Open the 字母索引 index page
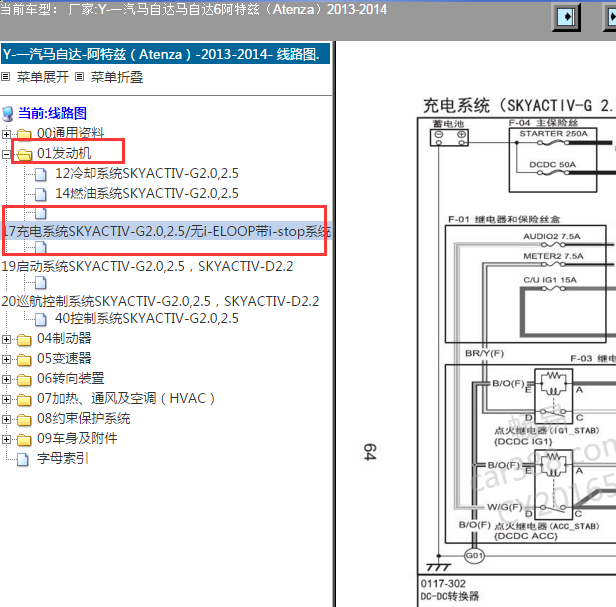This screenshot has height=607, width=616. pos(62,458)
